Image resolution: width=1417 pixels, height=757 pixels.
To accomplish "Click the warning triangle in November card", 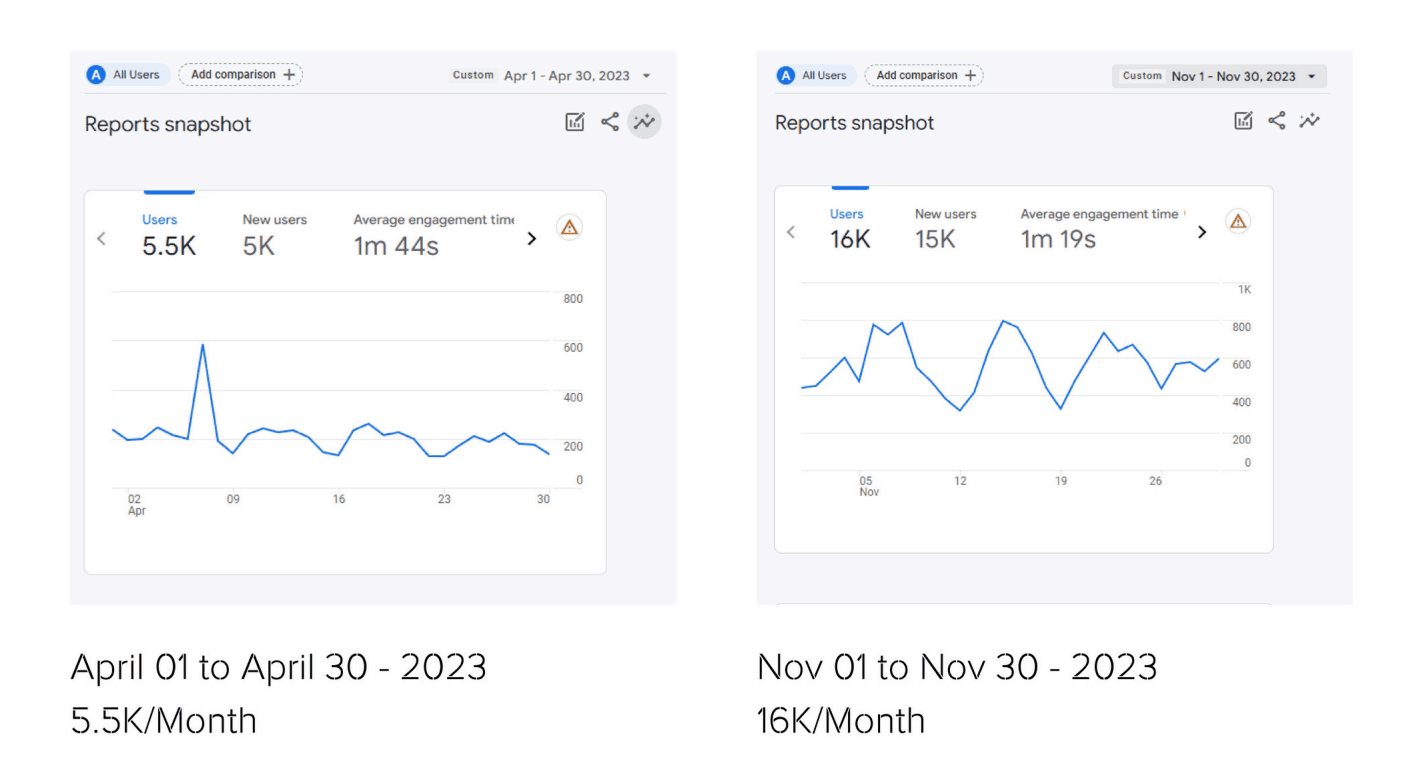I will point(1237,222).
